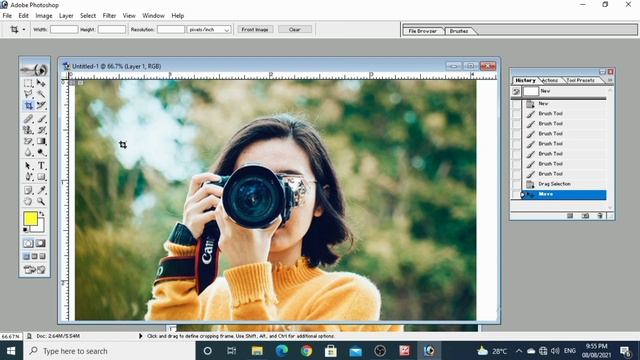Click the crop Height input field
640x360 pixels.
(112, 29)
